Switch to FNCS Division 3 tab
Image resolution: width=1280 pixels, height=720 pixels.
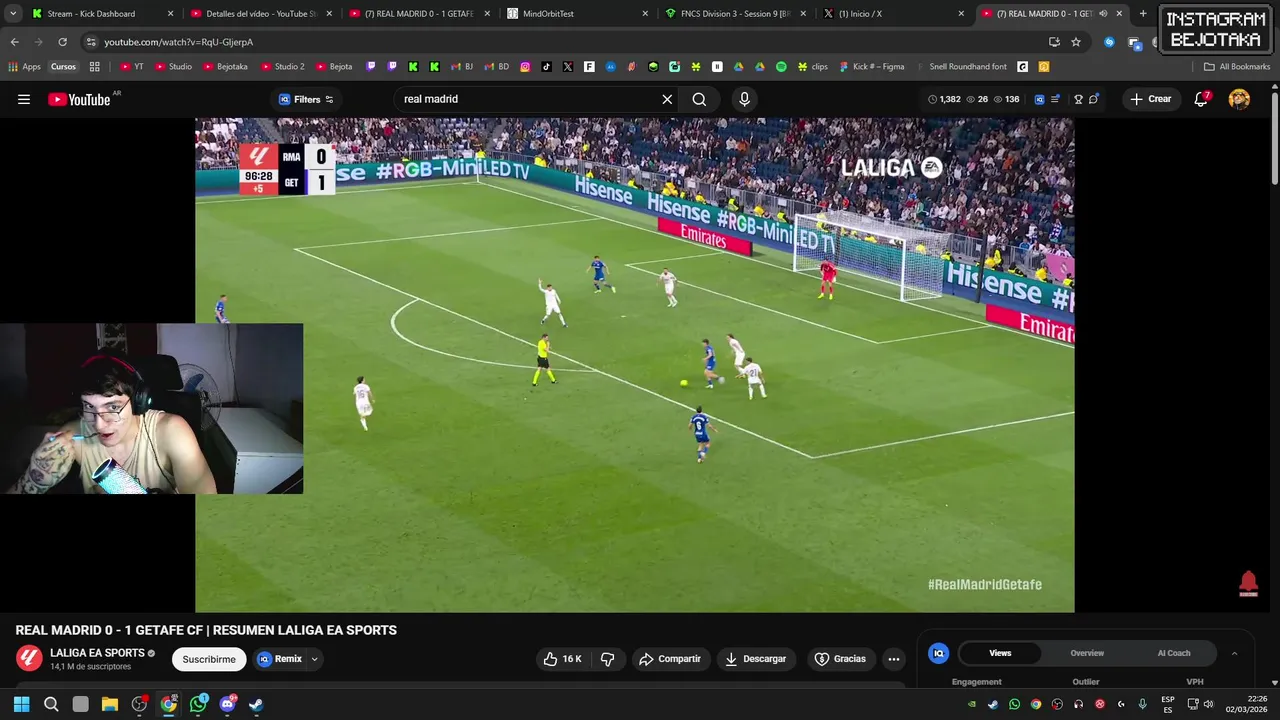pyautogui.click(x=734, y=14)
